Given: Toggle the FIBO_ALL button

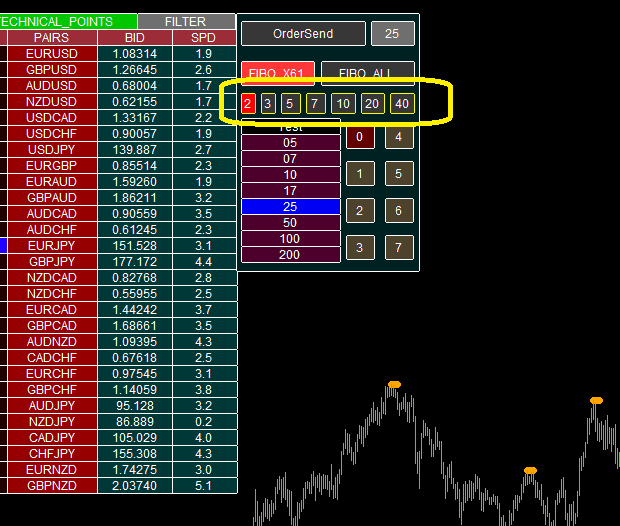Looking at the screenshot, I should pos(368,73).
